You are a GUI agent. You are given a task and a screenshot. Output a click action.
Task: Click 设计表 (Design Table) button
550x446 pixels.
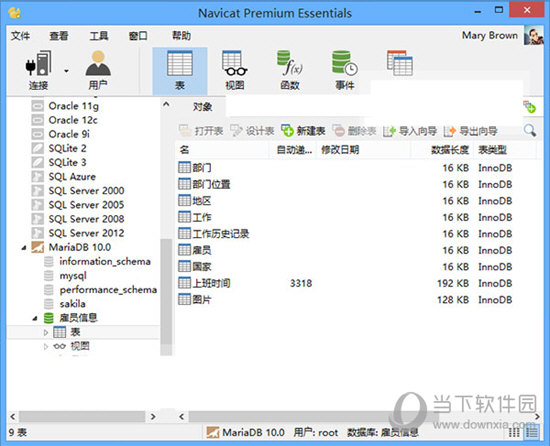point(252,131)
